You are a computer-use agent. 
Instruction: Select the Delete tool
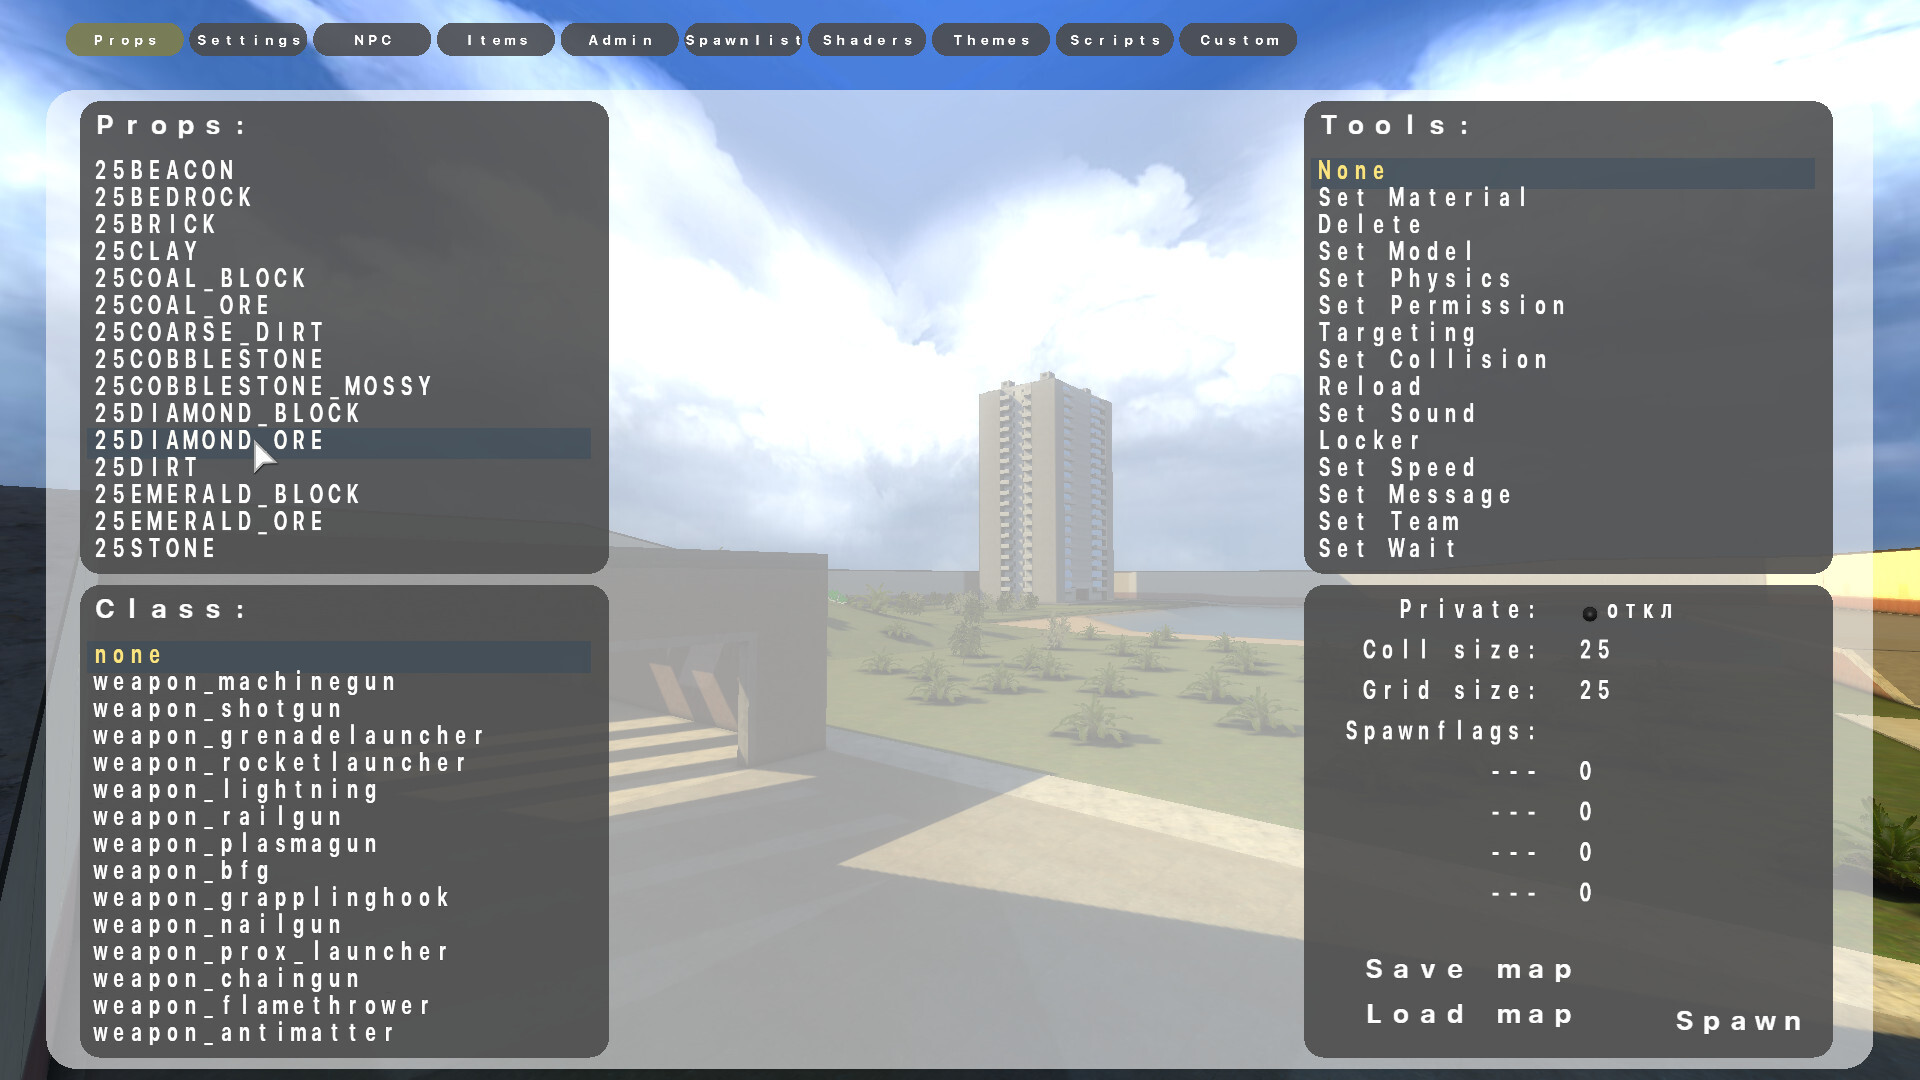[1370, 225]
